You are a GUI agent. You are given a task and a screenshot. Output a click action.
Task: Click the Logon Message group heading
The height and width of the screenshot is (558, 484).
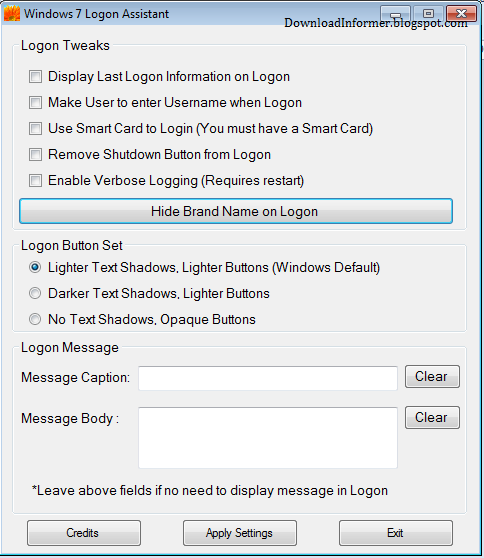70,348
